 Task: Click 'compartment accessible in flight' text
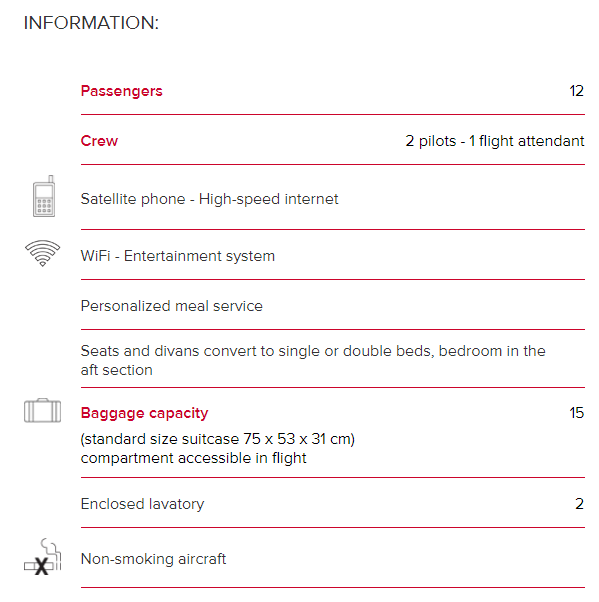tap(194, 458)
